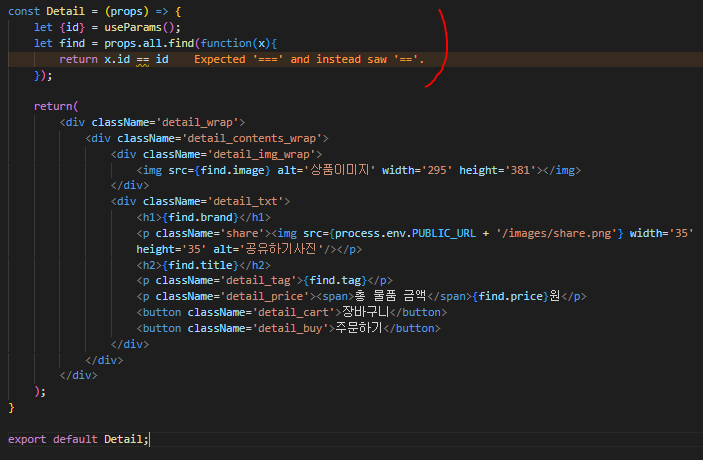This screenshot has width=703, height=460.
Task: Click the height value '381'
Action: [520, 170]
